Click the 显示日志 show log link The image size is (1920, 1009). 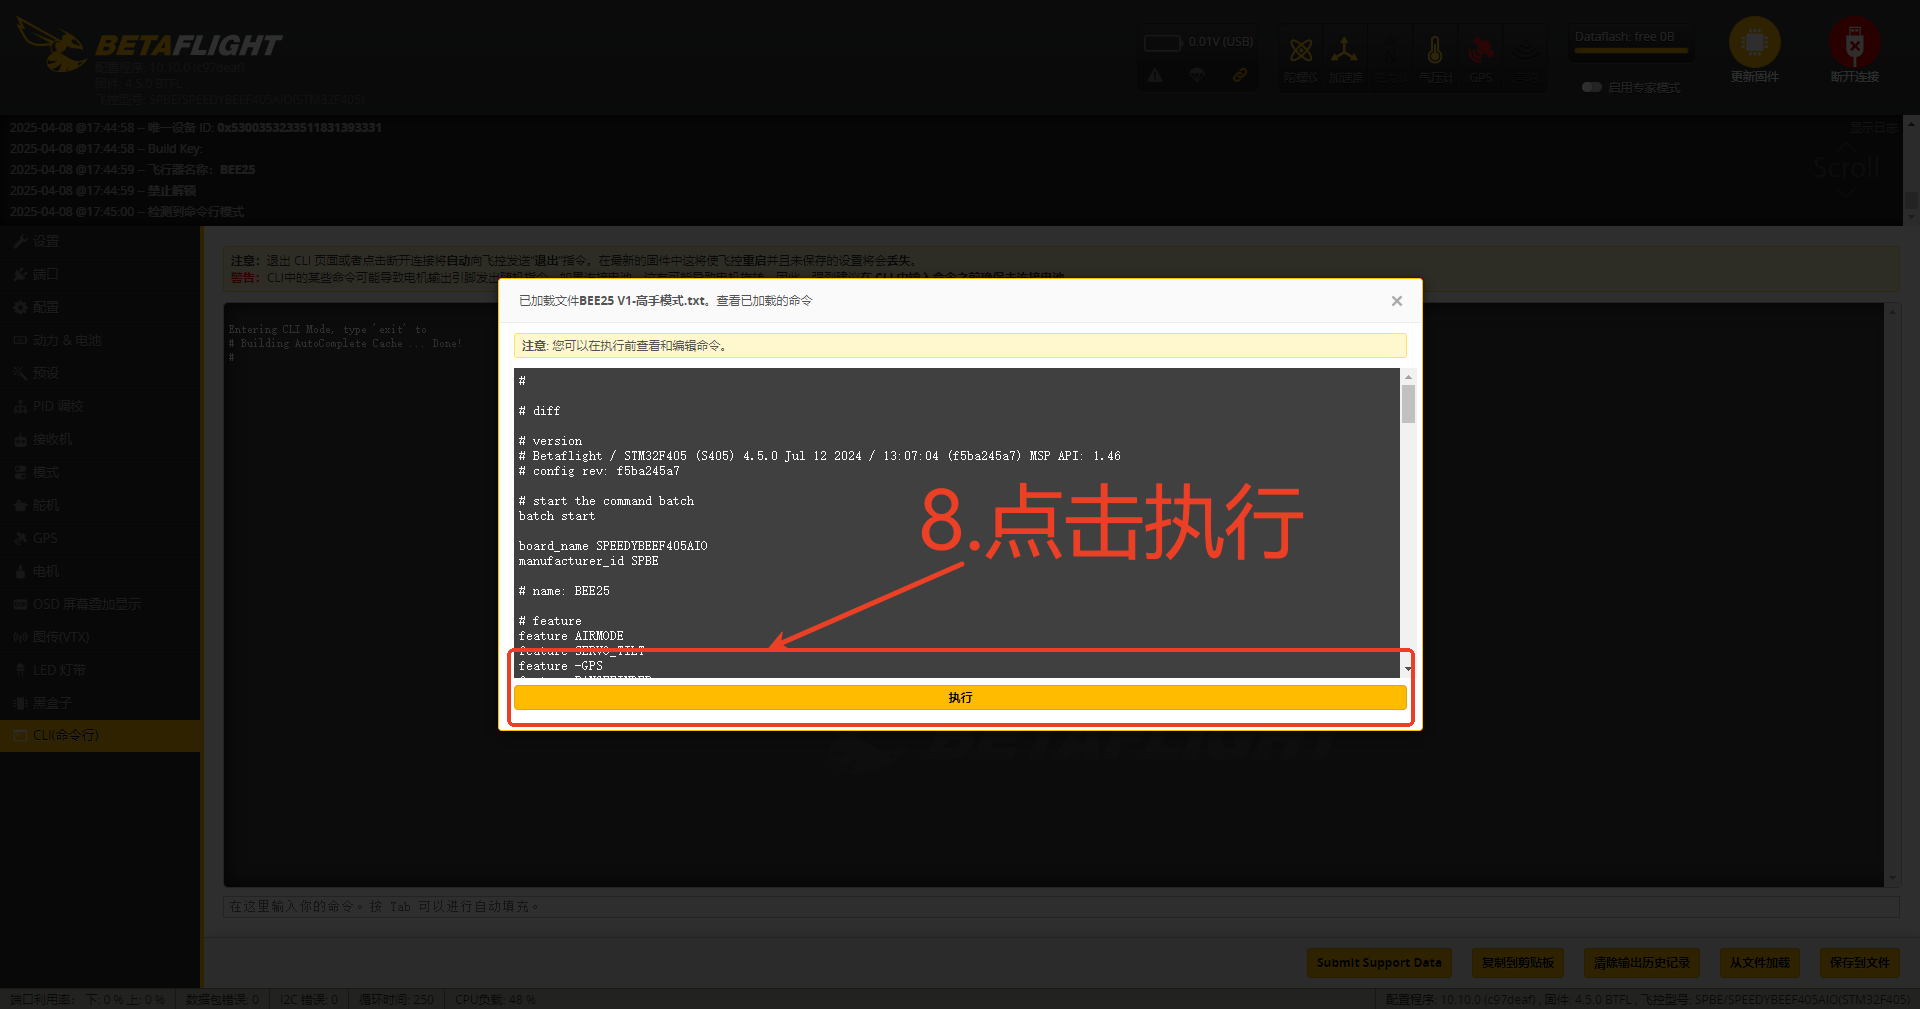point(1873,128)
